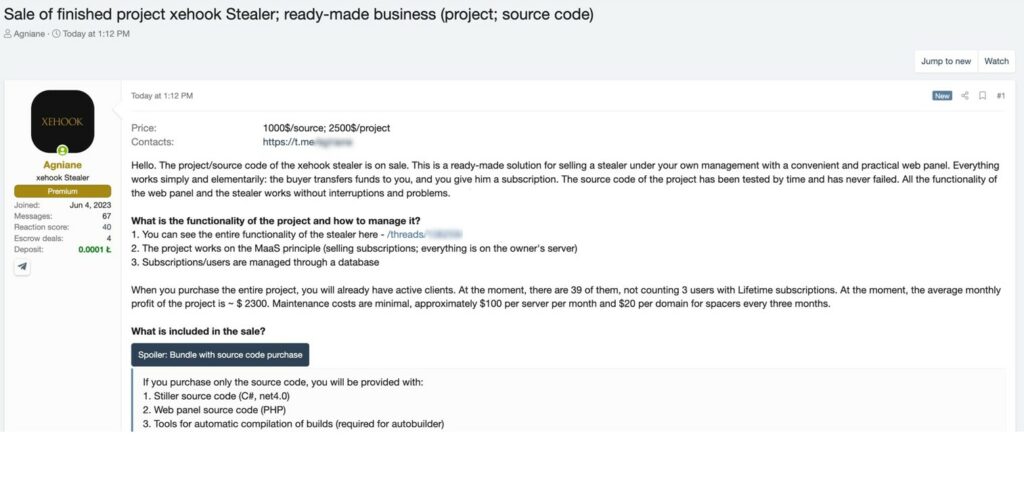Click the clock icon in thread header

56,34
